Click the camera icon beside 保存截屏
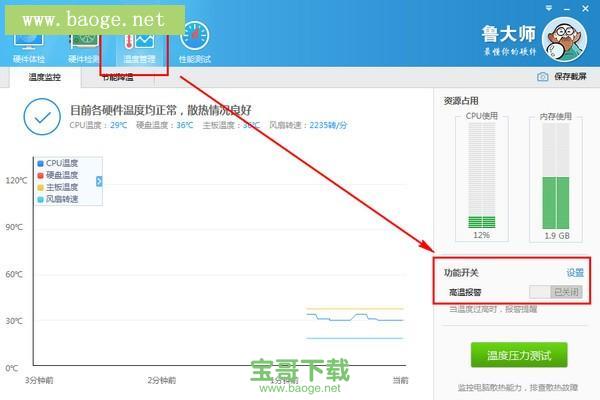 [x=542, y=77]
